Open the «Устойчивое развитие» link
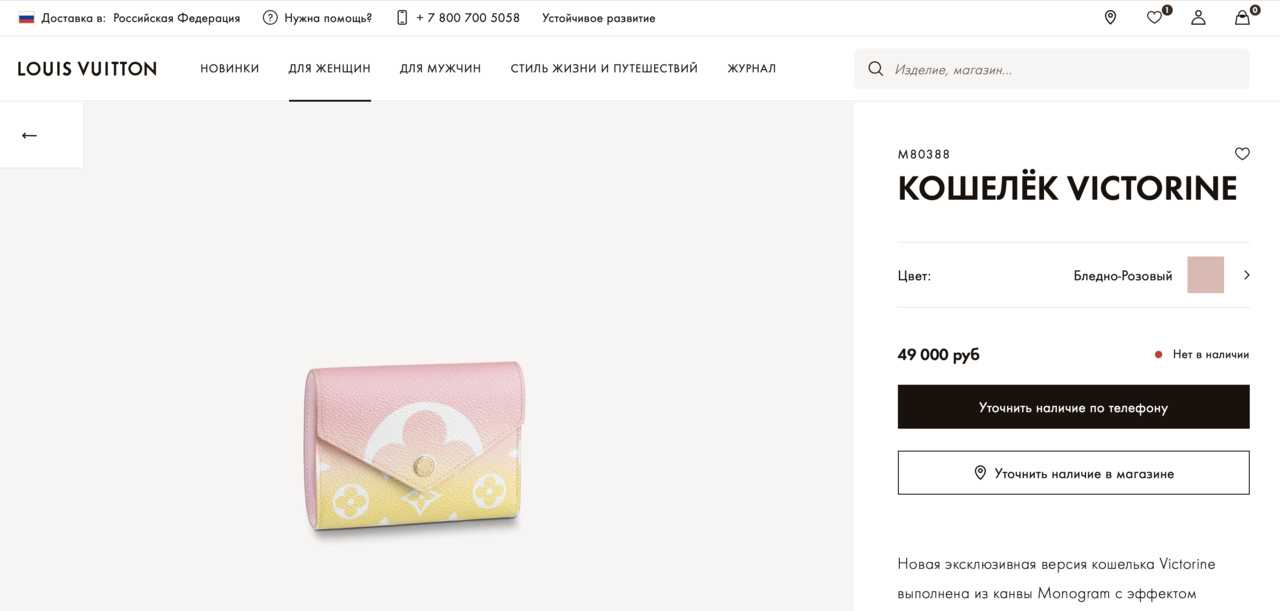 pos(598,18)
